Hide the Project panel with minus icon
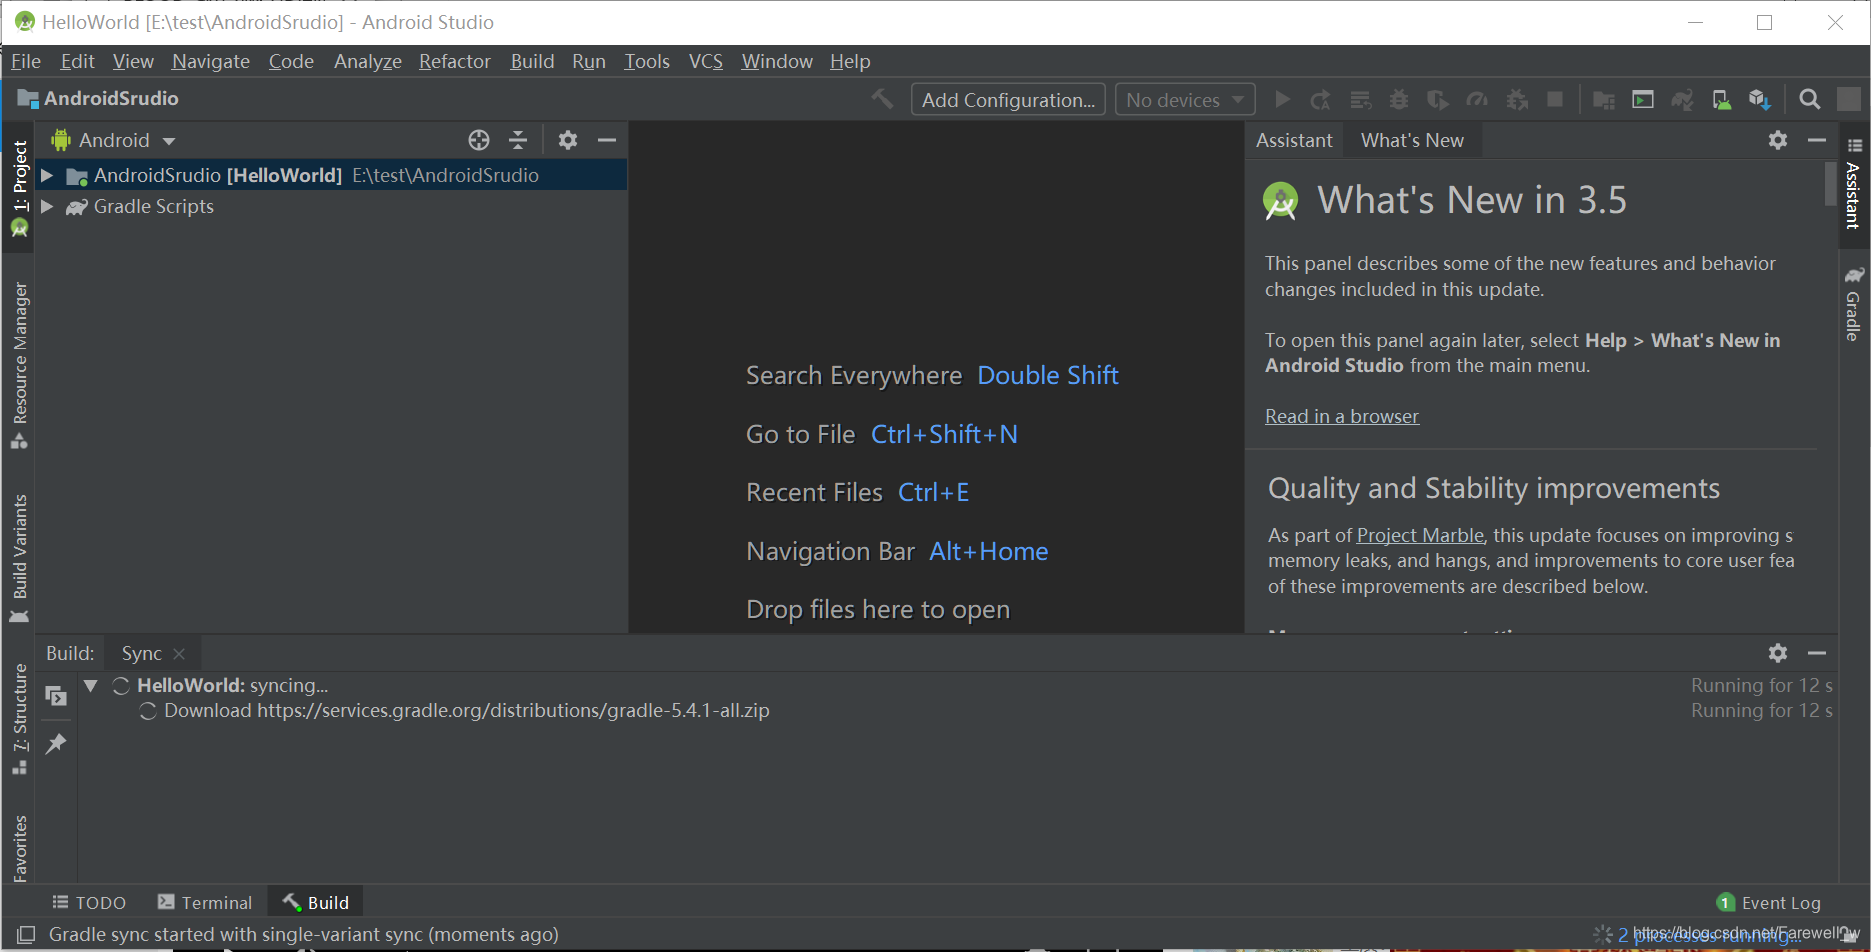1871x952 pixels. click(607, 140)
